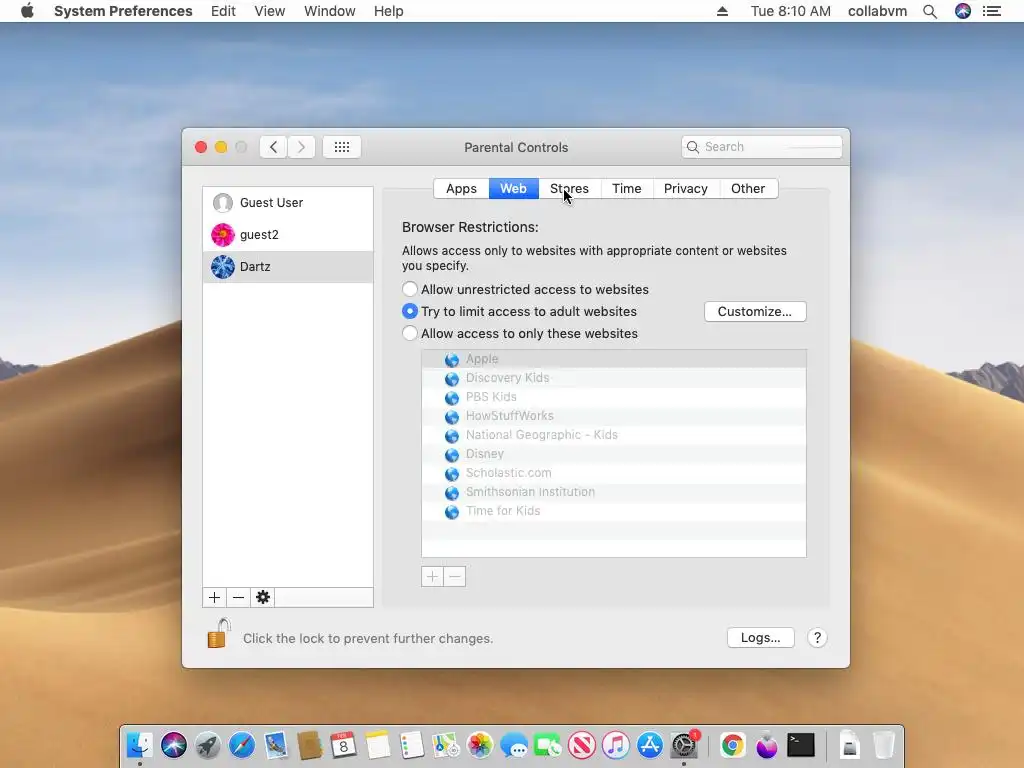Click System Preferences icon in the Dock

pyautogui.click(x=684, y=745)
